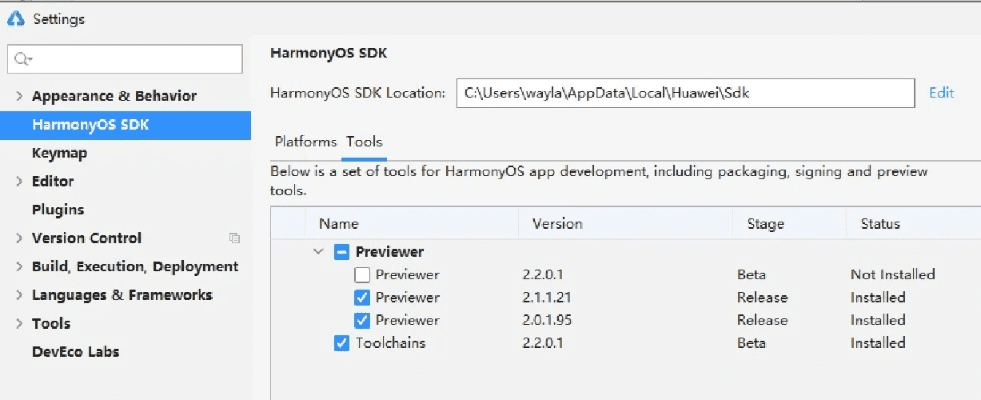981x400 pixels.
Task: Click the copy icon beside Version Control
Action: point(235,238)
